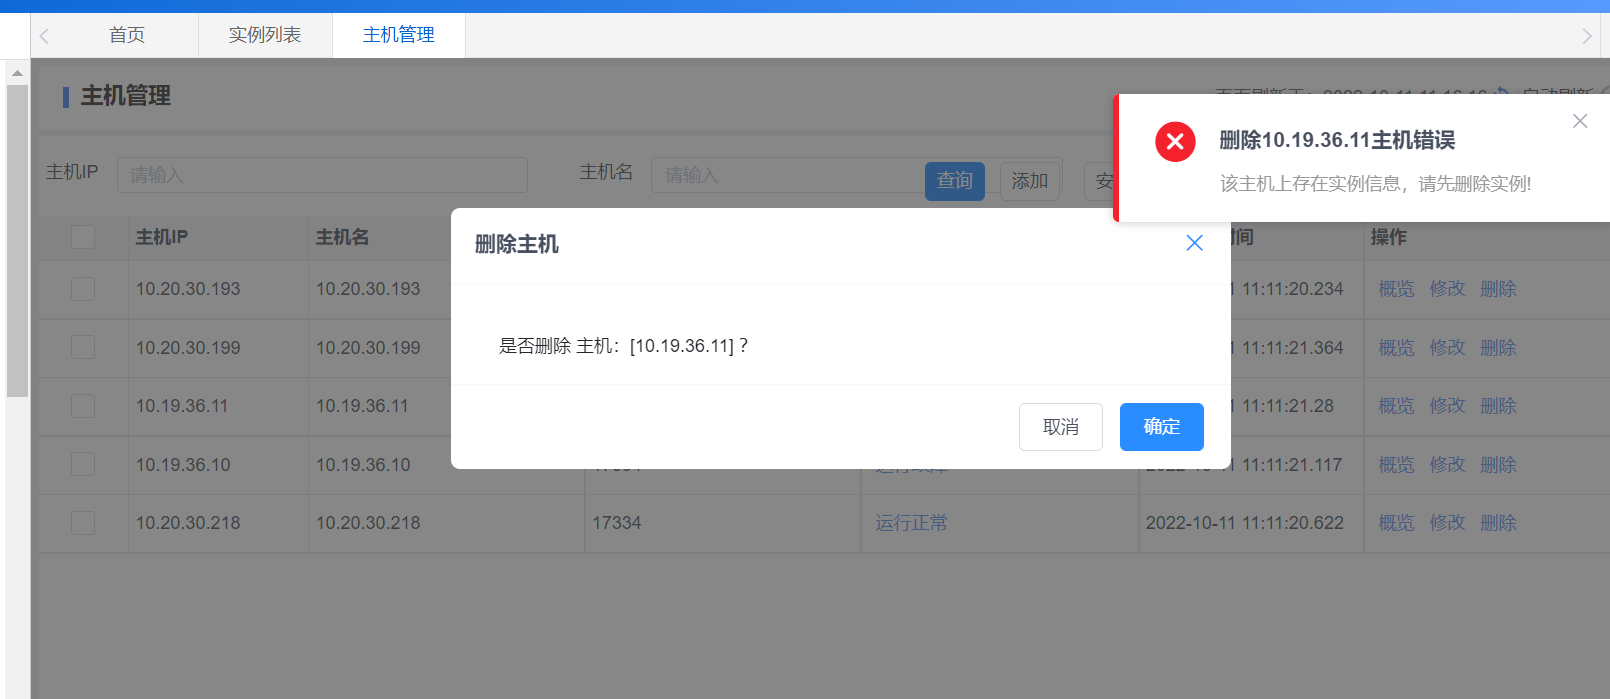
Task: Select the 主机管理 tab
Action: coord(398,35)
